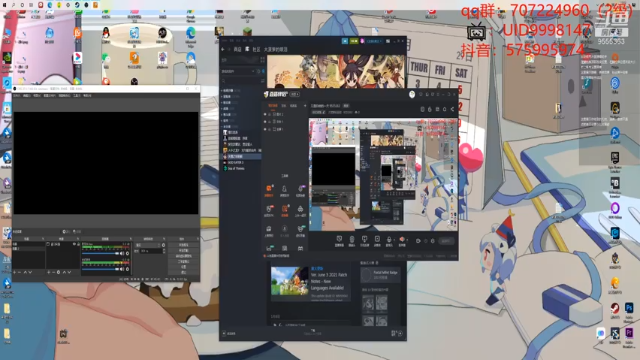Toggle the lock on OBS source
This screenshot has width=640, height=360.
pyautogui.click(x=78, y=244)
